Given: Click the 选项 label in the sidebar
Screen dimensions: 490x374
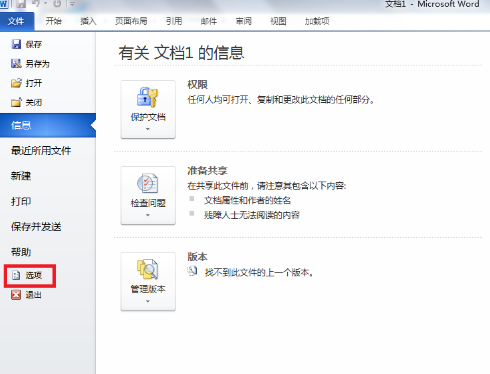Looking at the screenshot, I should click(34, 275).
